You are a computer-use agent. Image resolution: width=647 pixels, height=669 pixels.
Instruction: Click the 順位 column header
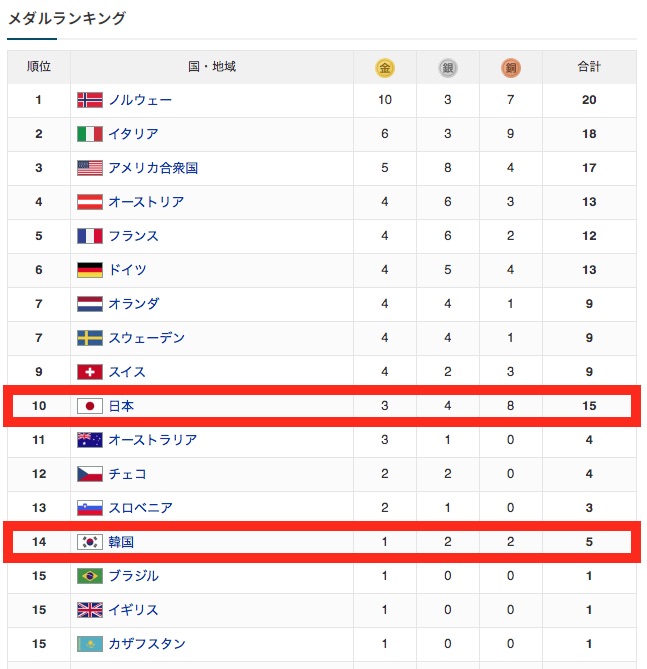pos(39,67)
